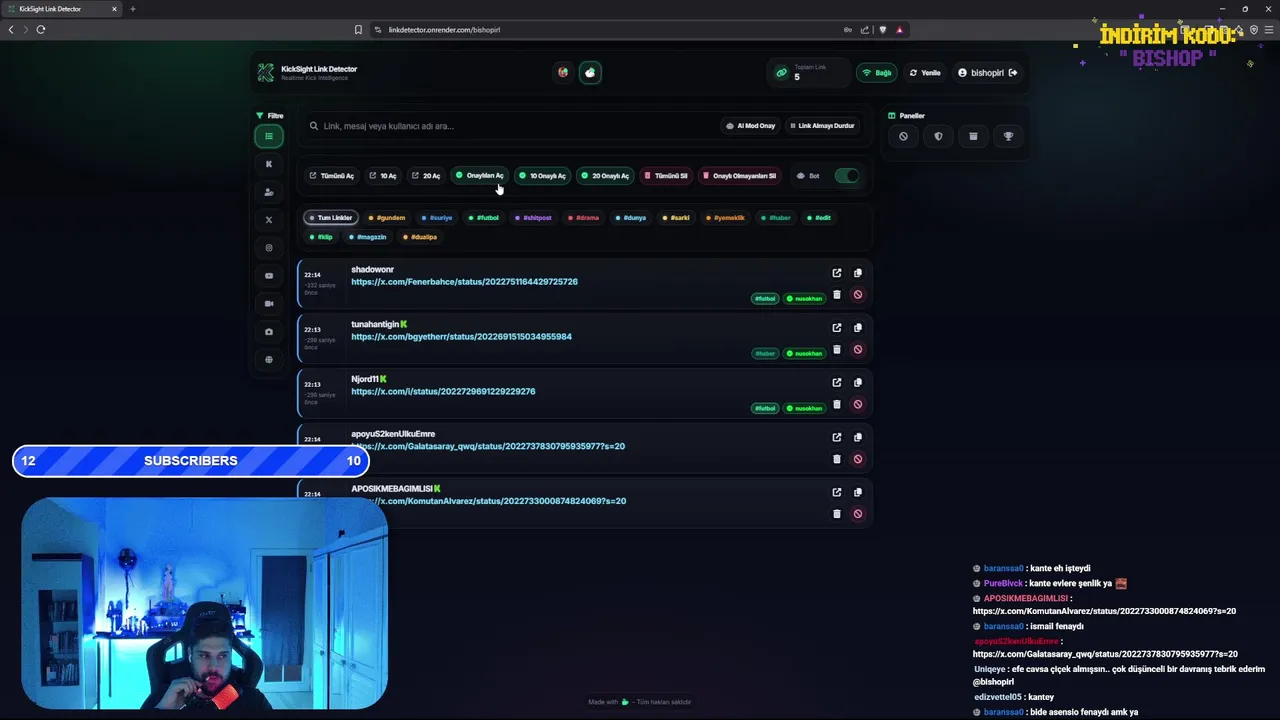1280x720 pixels.
Task: Select the #dunya tag filter
Action: pyautogui.click(x=631, y=218)
